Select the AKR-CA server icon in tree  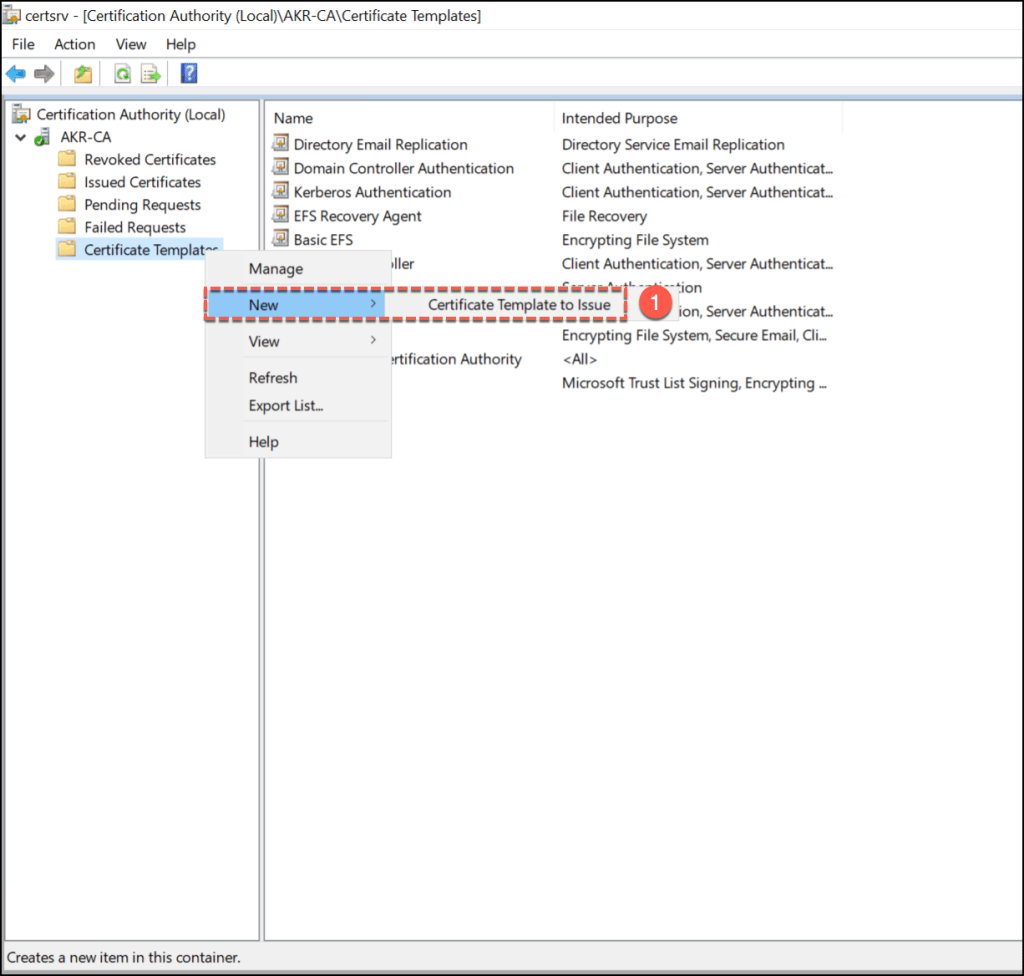(x=43, y=137)
